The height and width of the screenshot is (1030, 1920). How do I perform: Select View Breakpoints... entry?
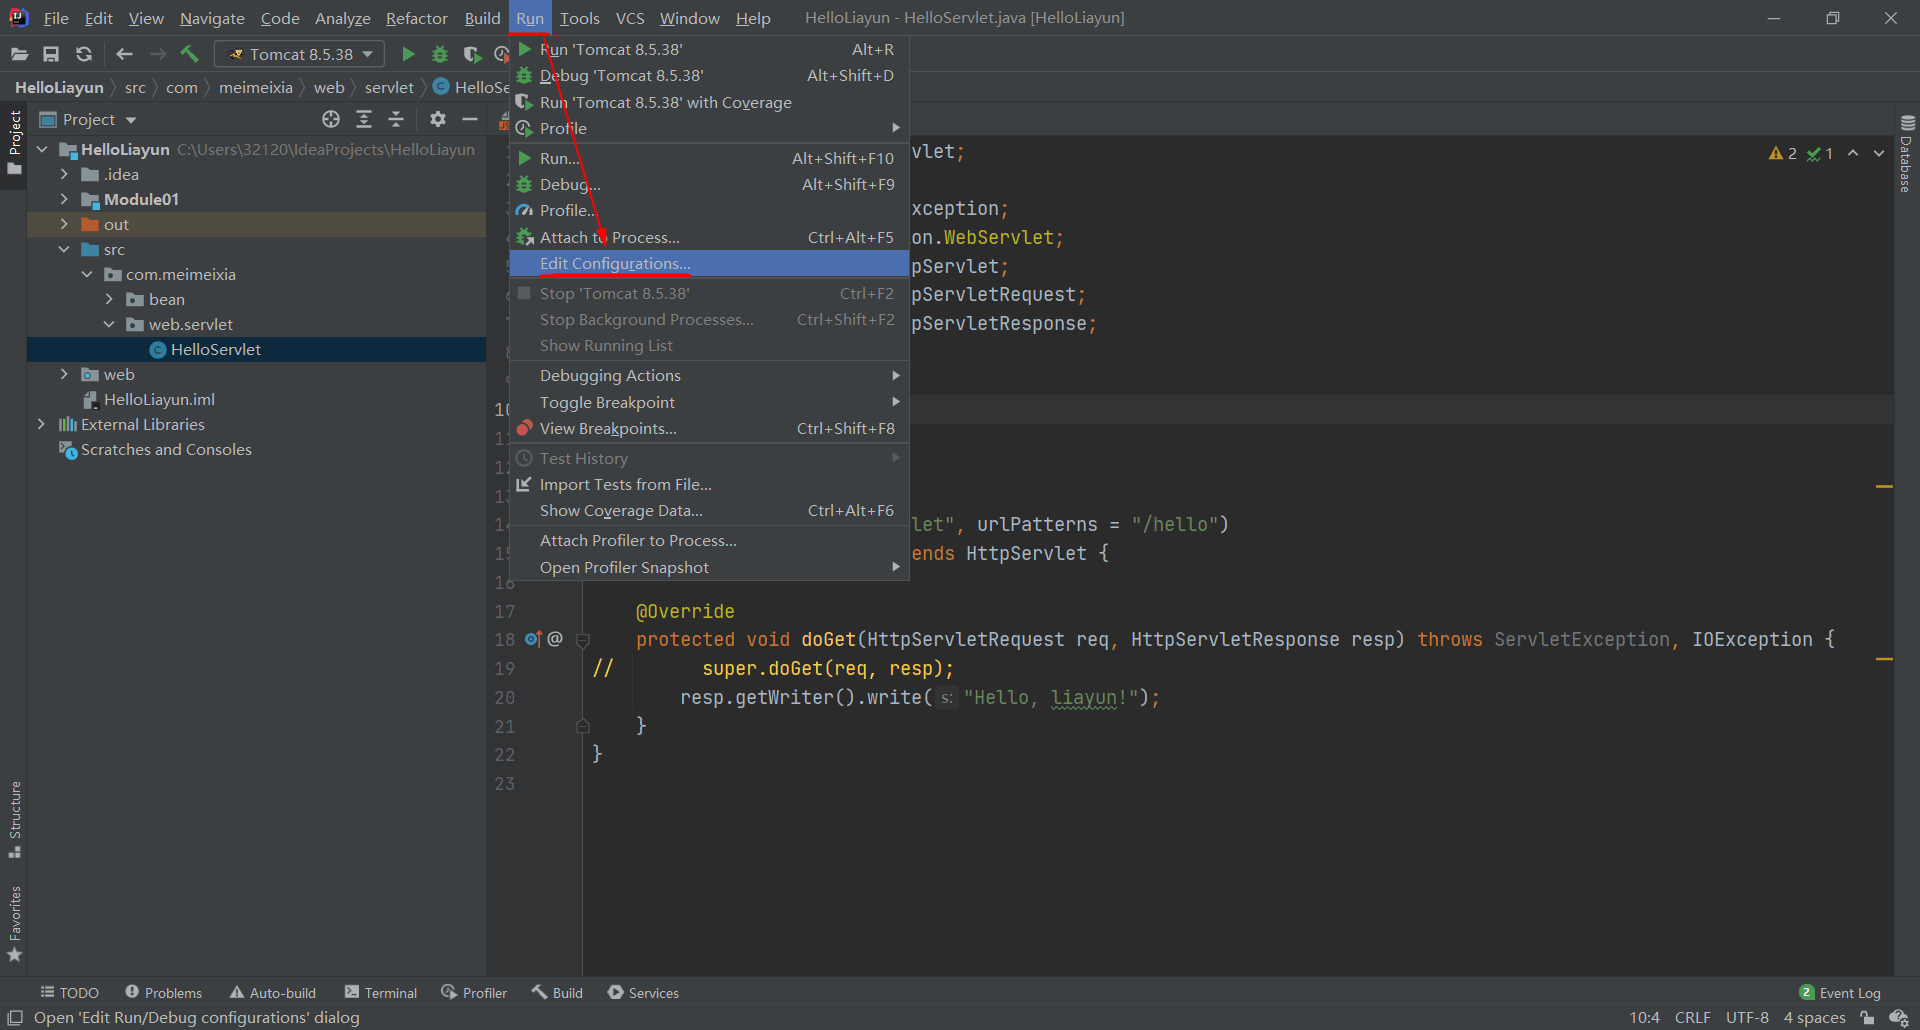[709, 428]
